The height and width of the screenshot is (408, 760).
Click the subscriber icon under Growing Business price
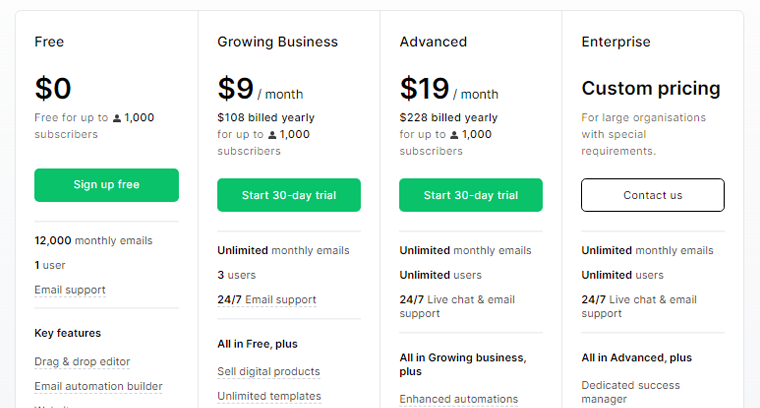[272, 135]
